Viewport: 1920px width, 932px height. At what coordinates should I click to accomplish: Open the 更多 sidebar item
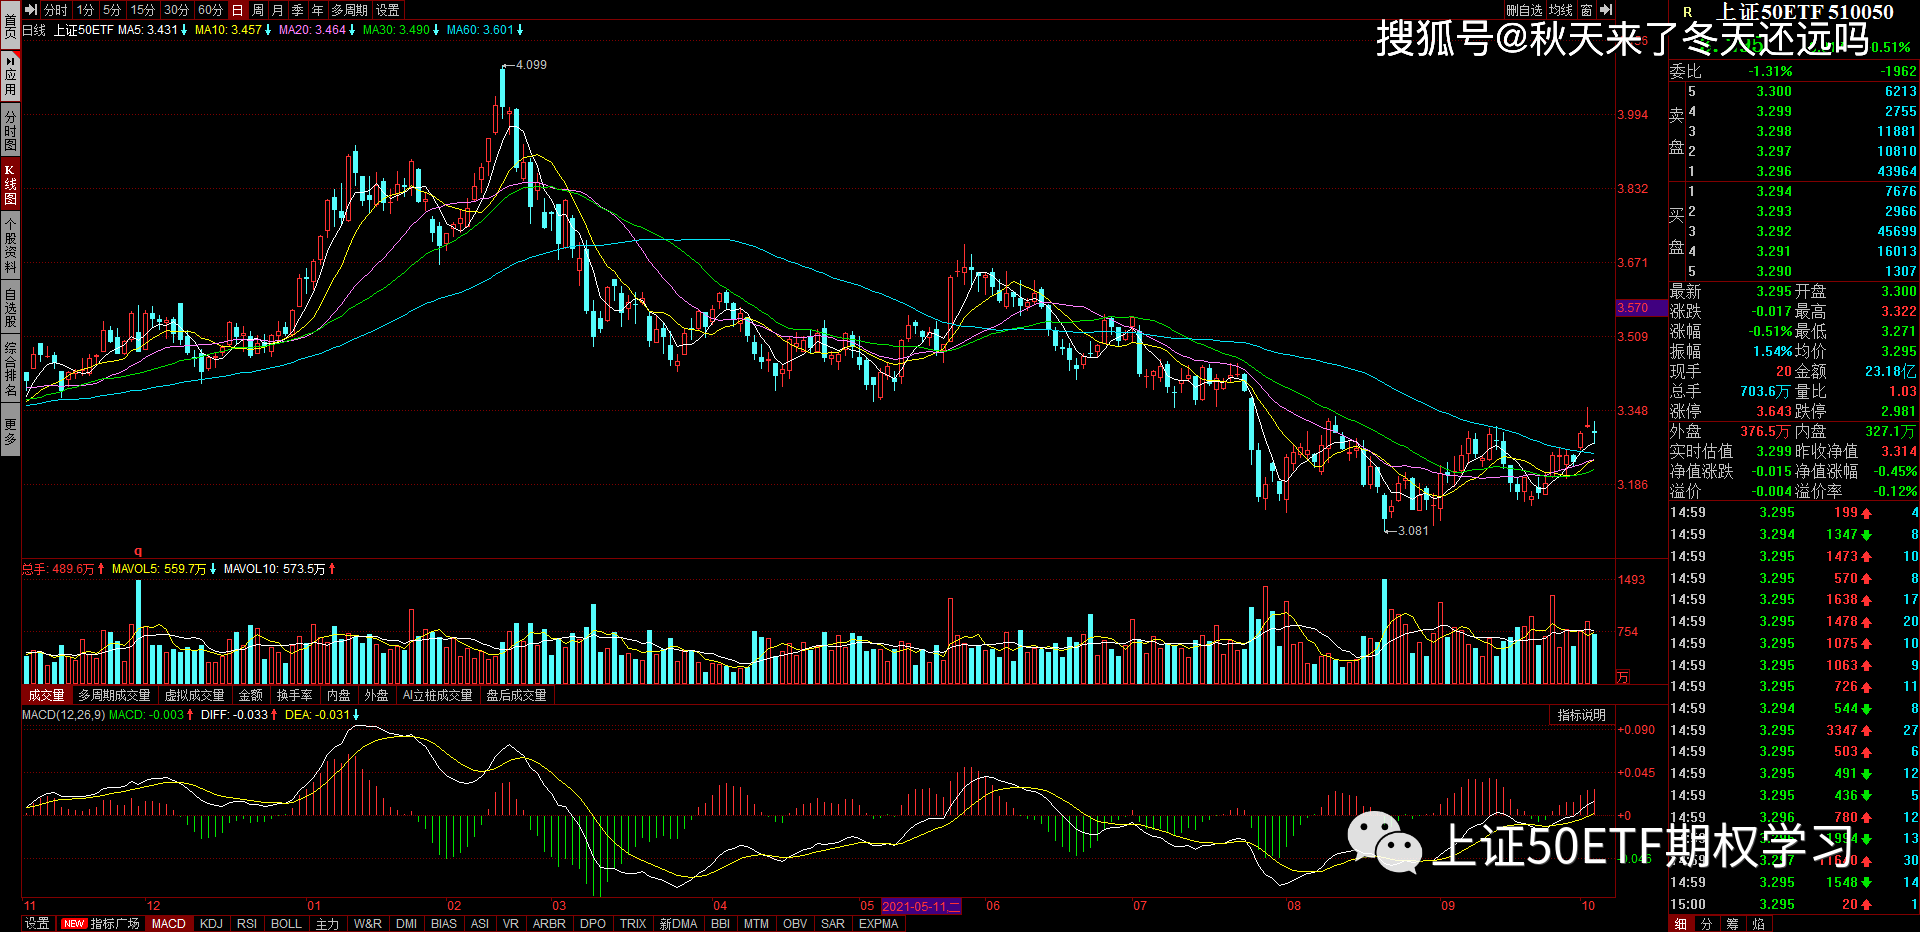point(10,432)
